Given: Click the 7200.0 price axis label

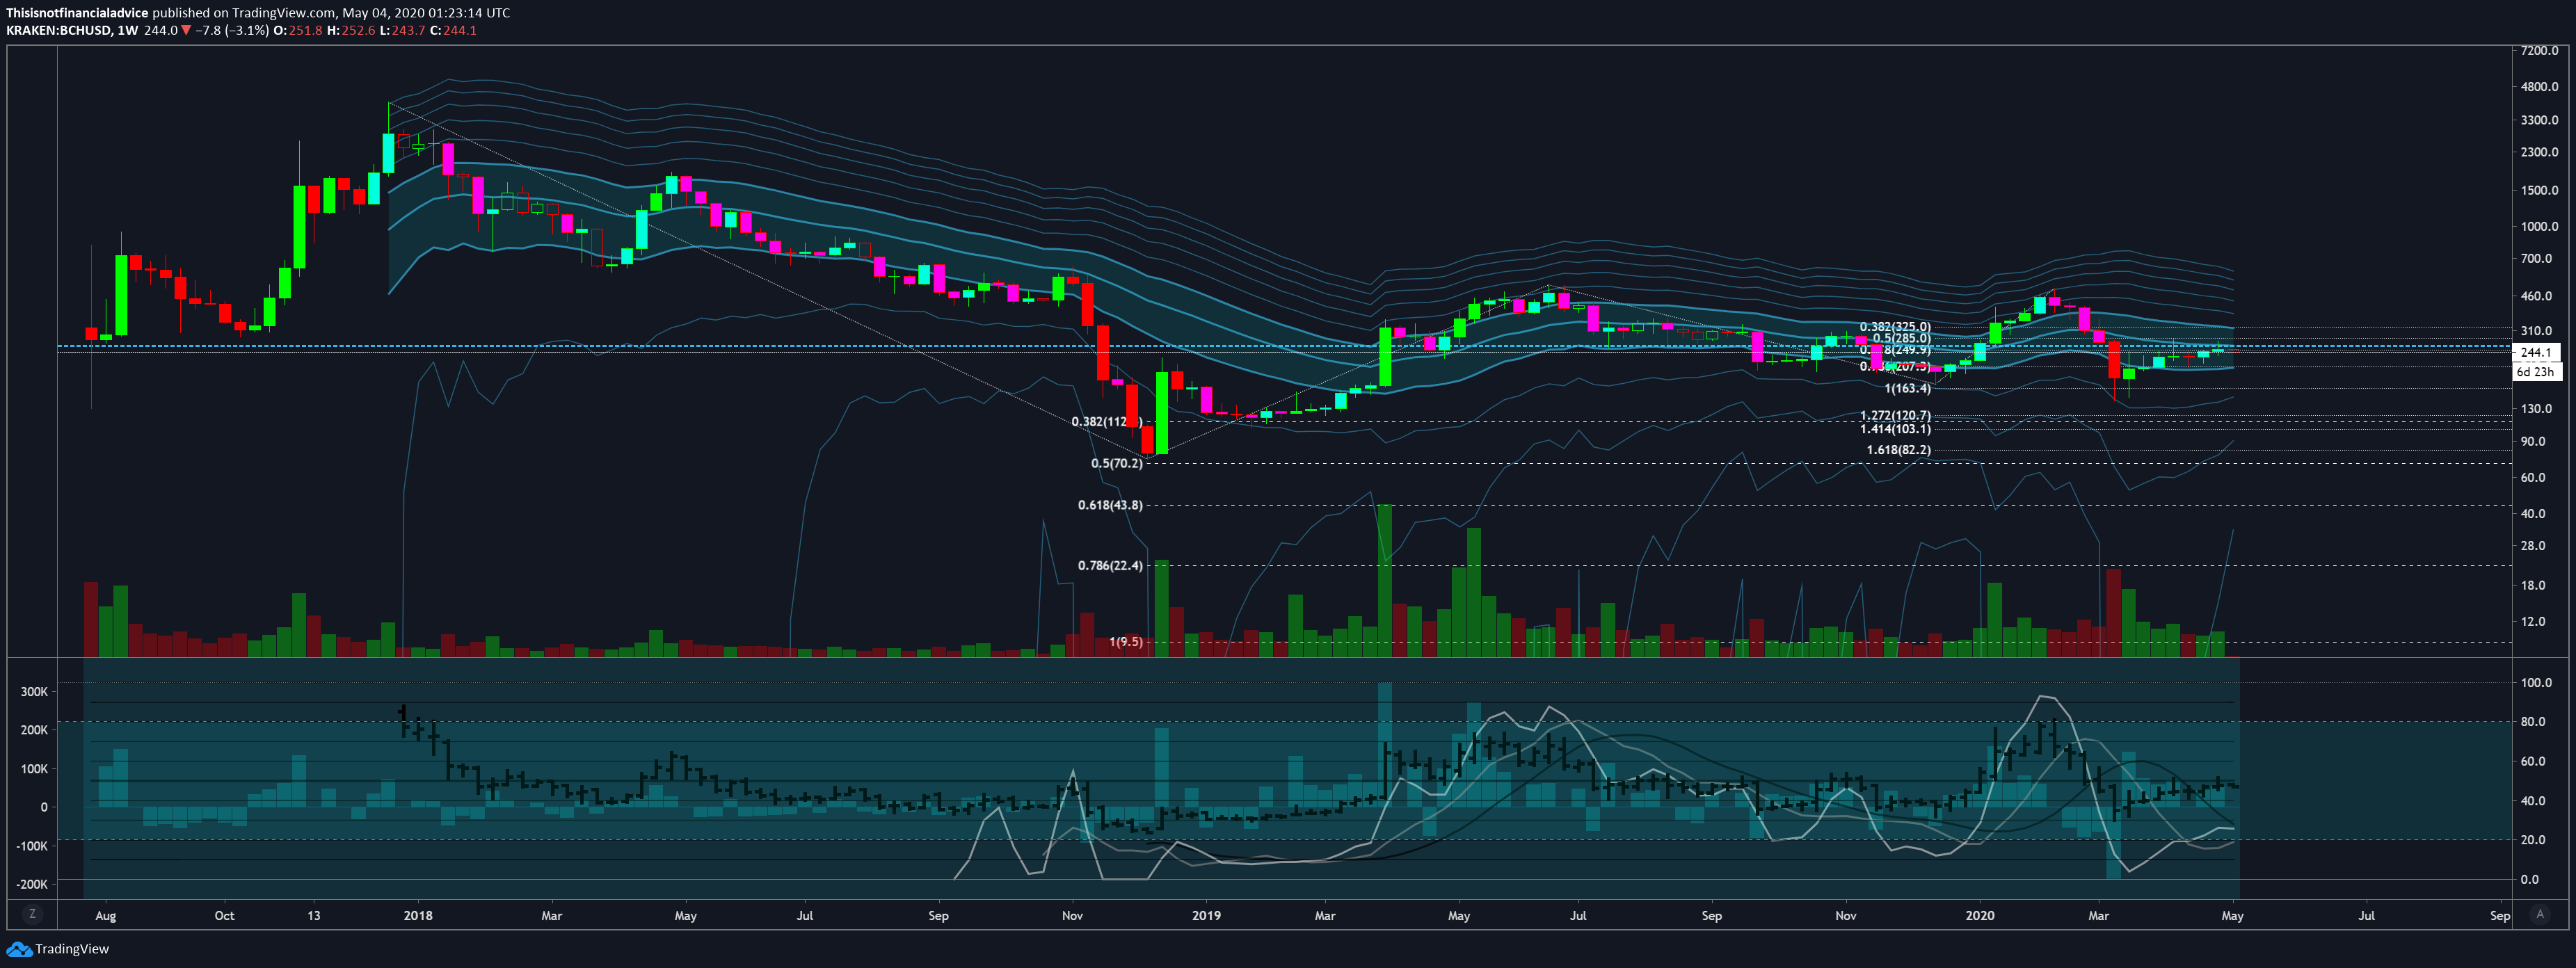Looking at the screenshot, I should pyautogui.click(x=2540, y=50).
